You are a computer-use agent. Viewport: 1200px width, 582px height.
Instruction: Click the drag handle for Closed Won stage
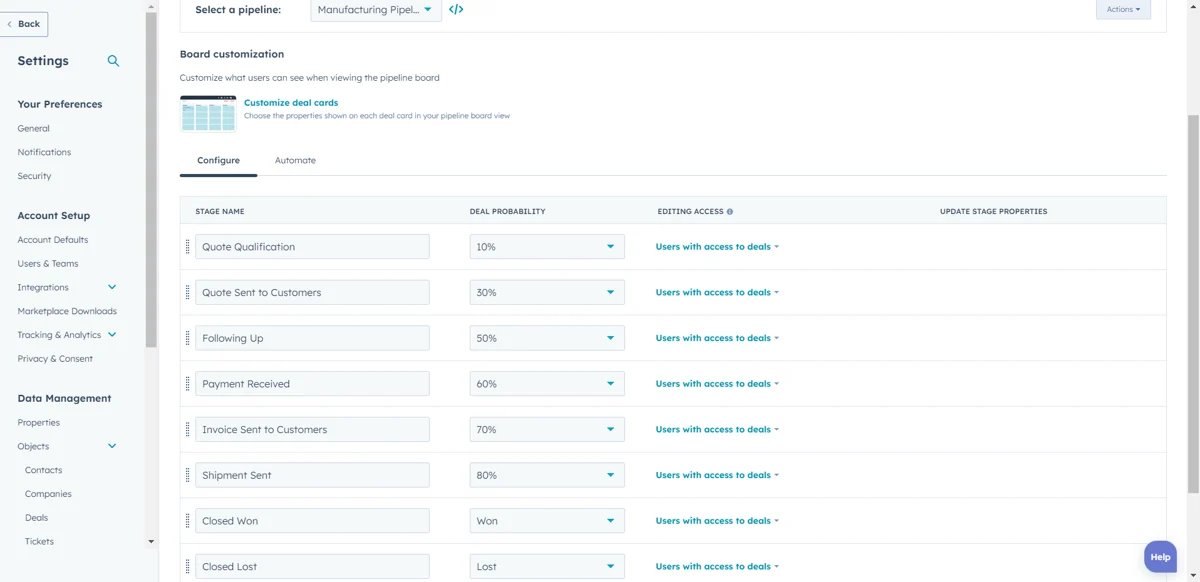188,520
